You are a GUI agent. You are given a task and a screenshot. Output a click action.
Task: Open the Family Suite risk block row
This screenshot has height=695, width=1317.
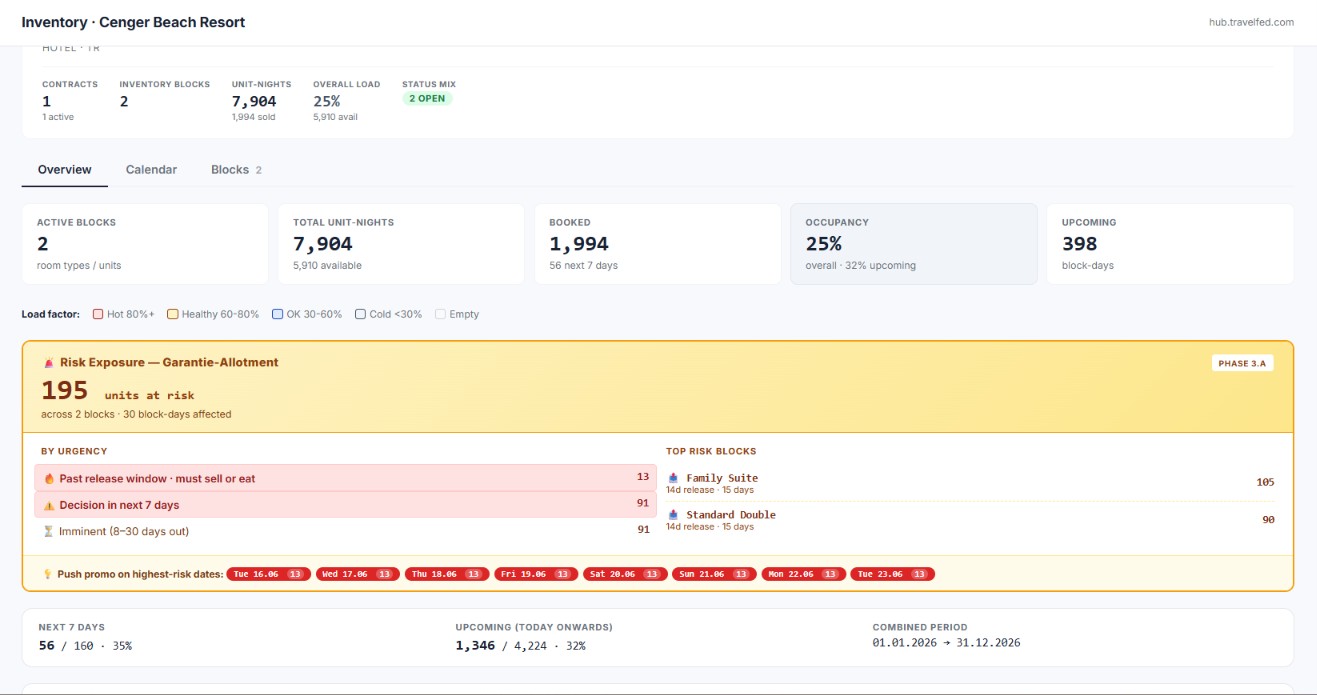tap(970, 483)
